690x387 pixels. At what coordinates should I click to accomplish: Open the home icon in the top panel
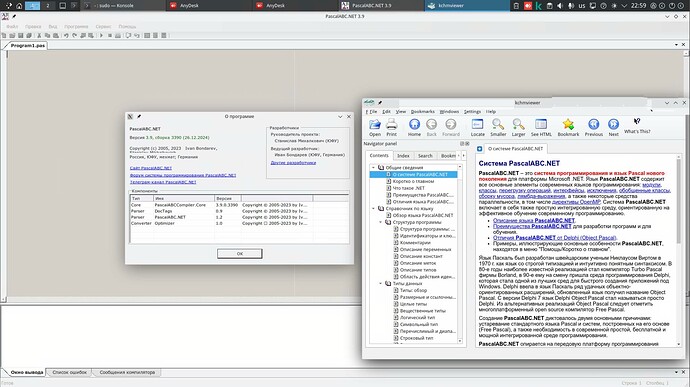(x=19, y=6)
